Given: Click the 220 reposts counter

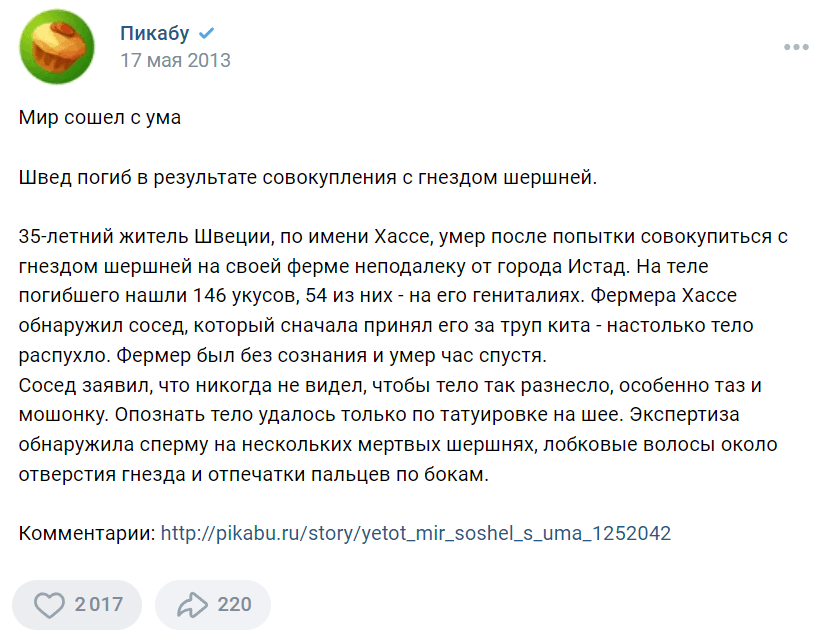Looking at the screenshot, I should click(235, 604).
